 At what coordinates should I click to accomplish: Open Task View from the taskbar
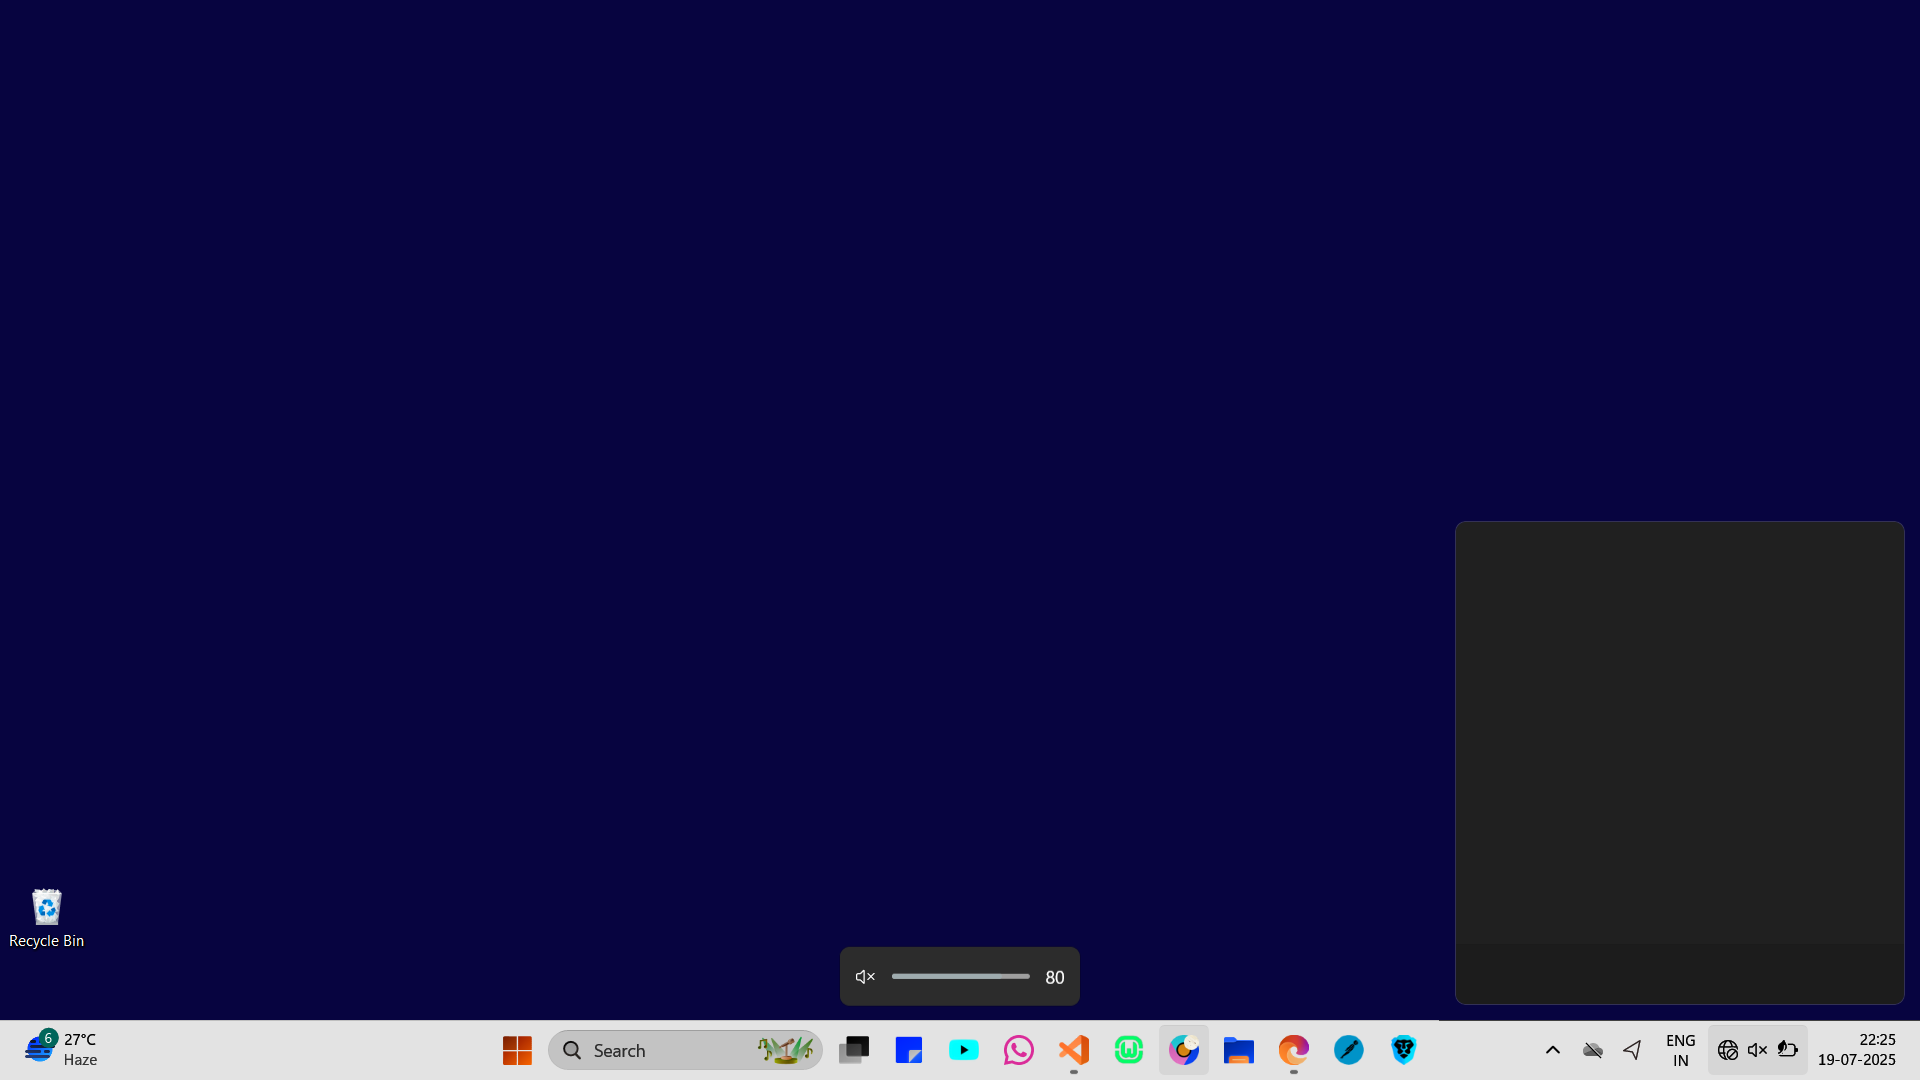(854, 1050)
